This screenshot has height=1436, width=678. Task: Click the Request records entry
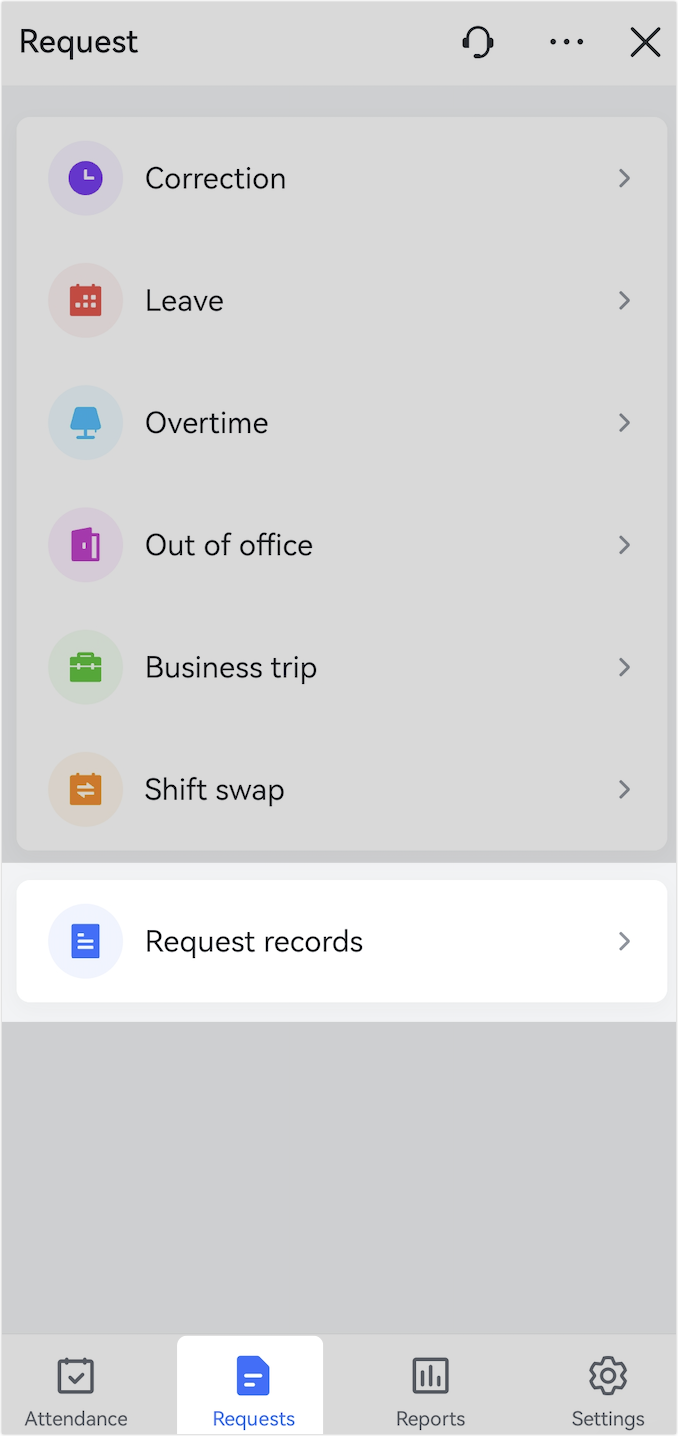click(x=340, y=941)
